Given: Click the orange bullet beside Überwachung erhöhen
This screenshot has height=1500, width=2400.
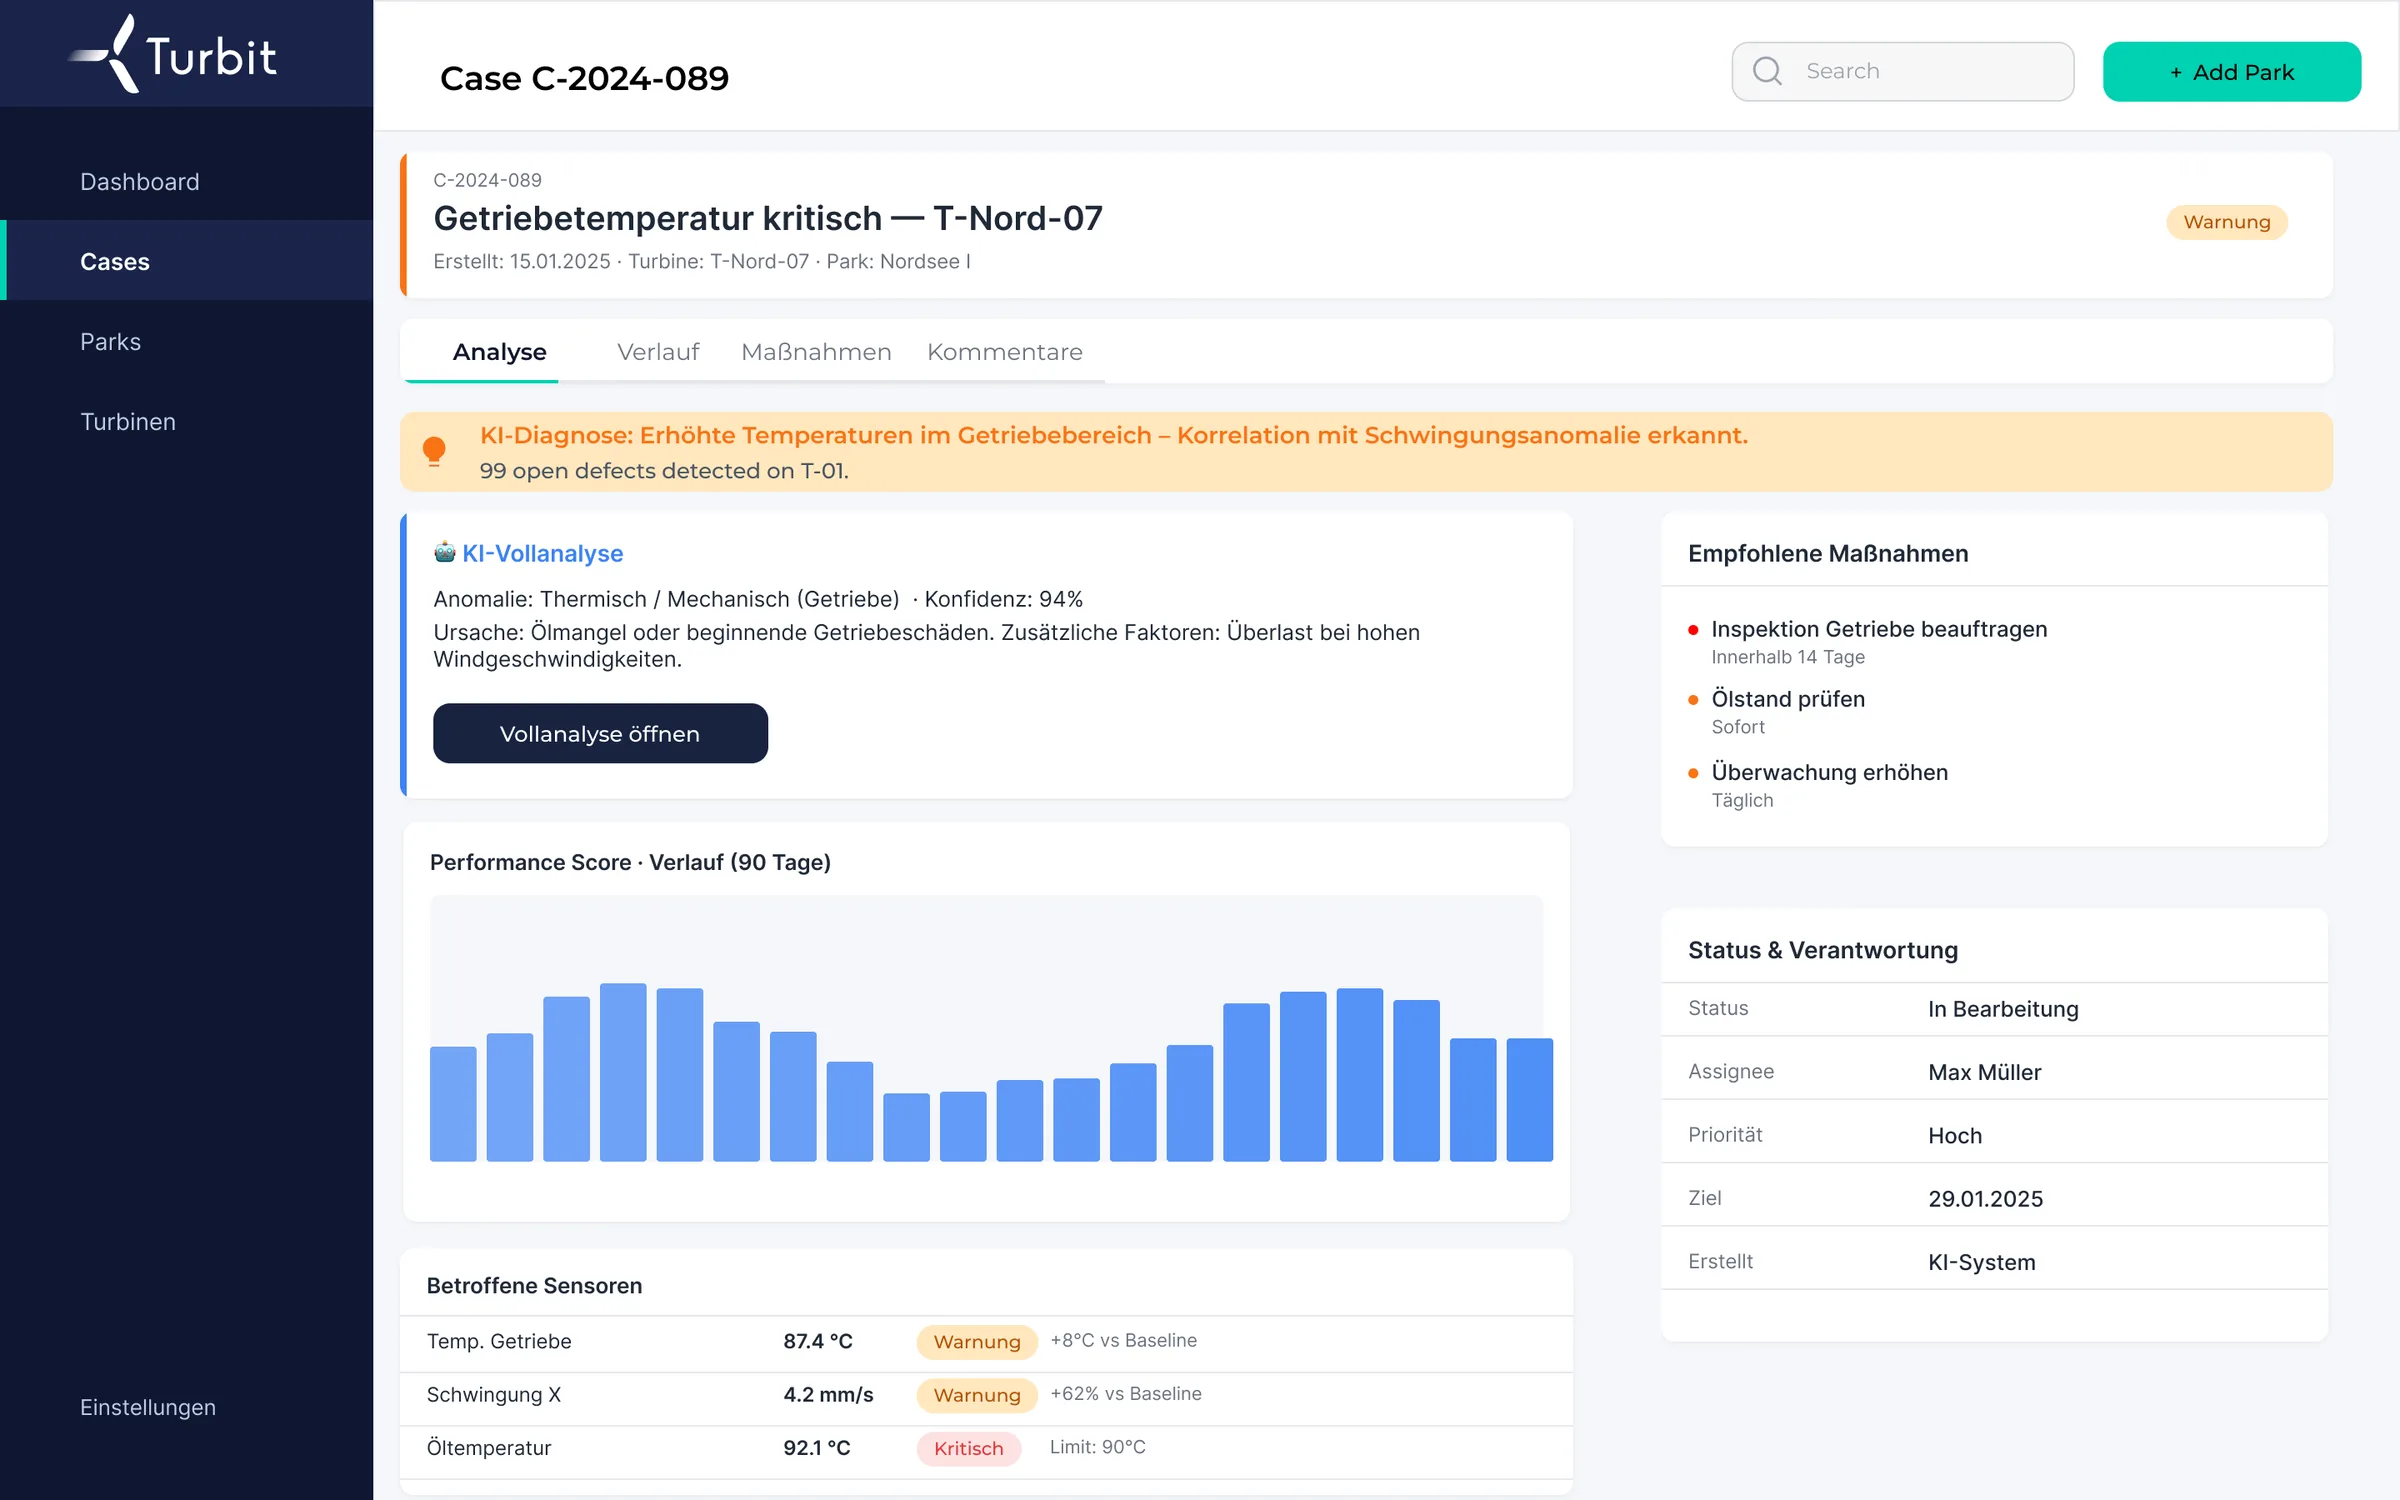Looking at the screenshot, I should coord(1693,773).
